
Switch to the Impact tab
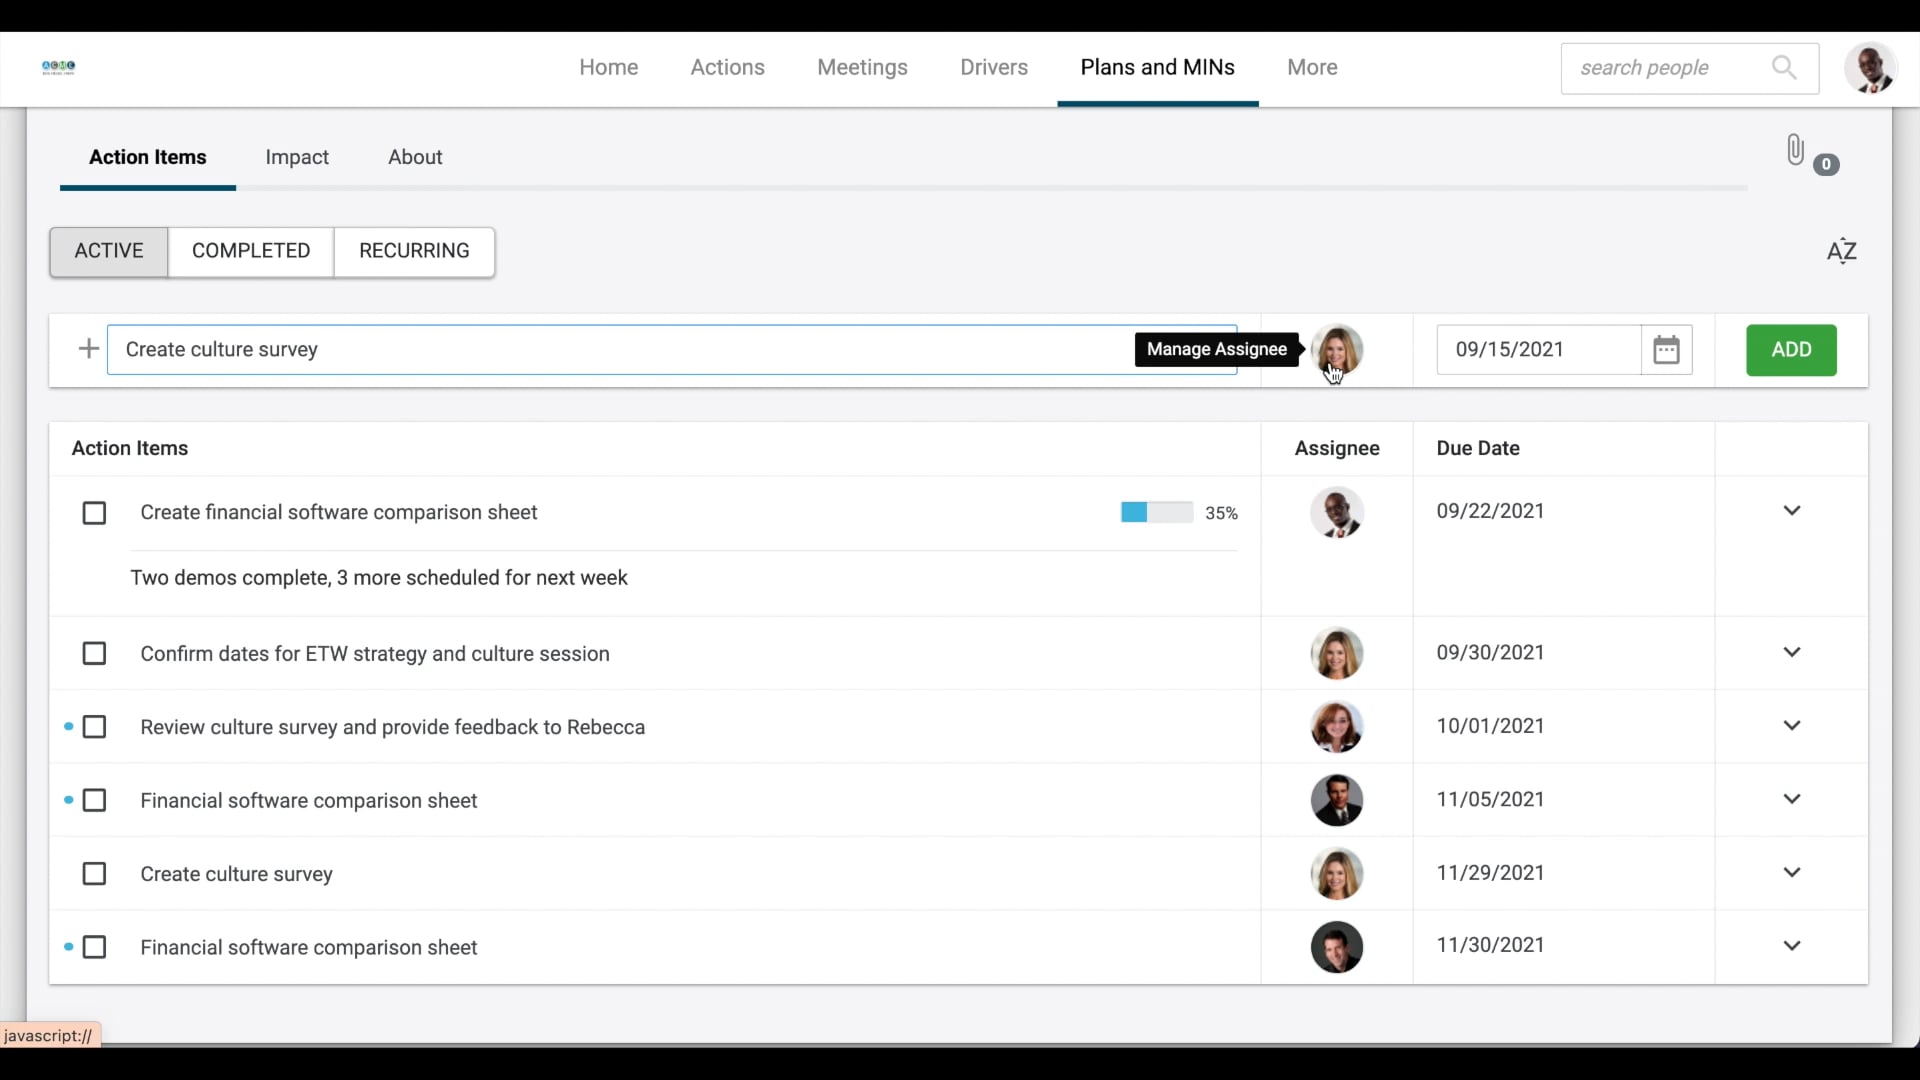(297, 157)
